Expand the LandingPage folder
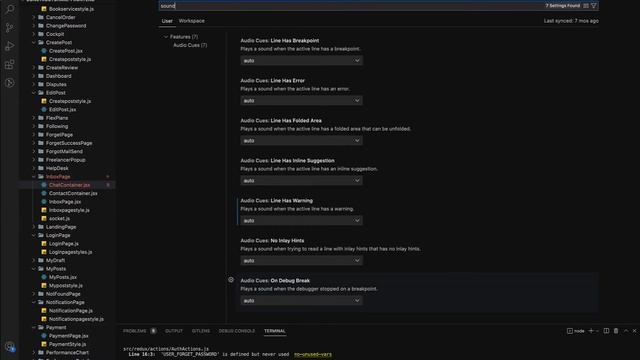The image size is (640, 360). point(34,227)
